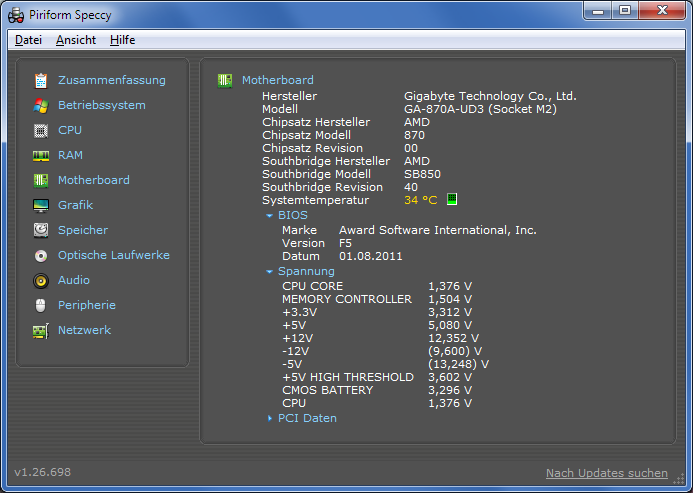Click the Speccy app icon in title bar
The height and width of the screenshot is (493, 693).
pyautogui.click(x=16, y=15)
